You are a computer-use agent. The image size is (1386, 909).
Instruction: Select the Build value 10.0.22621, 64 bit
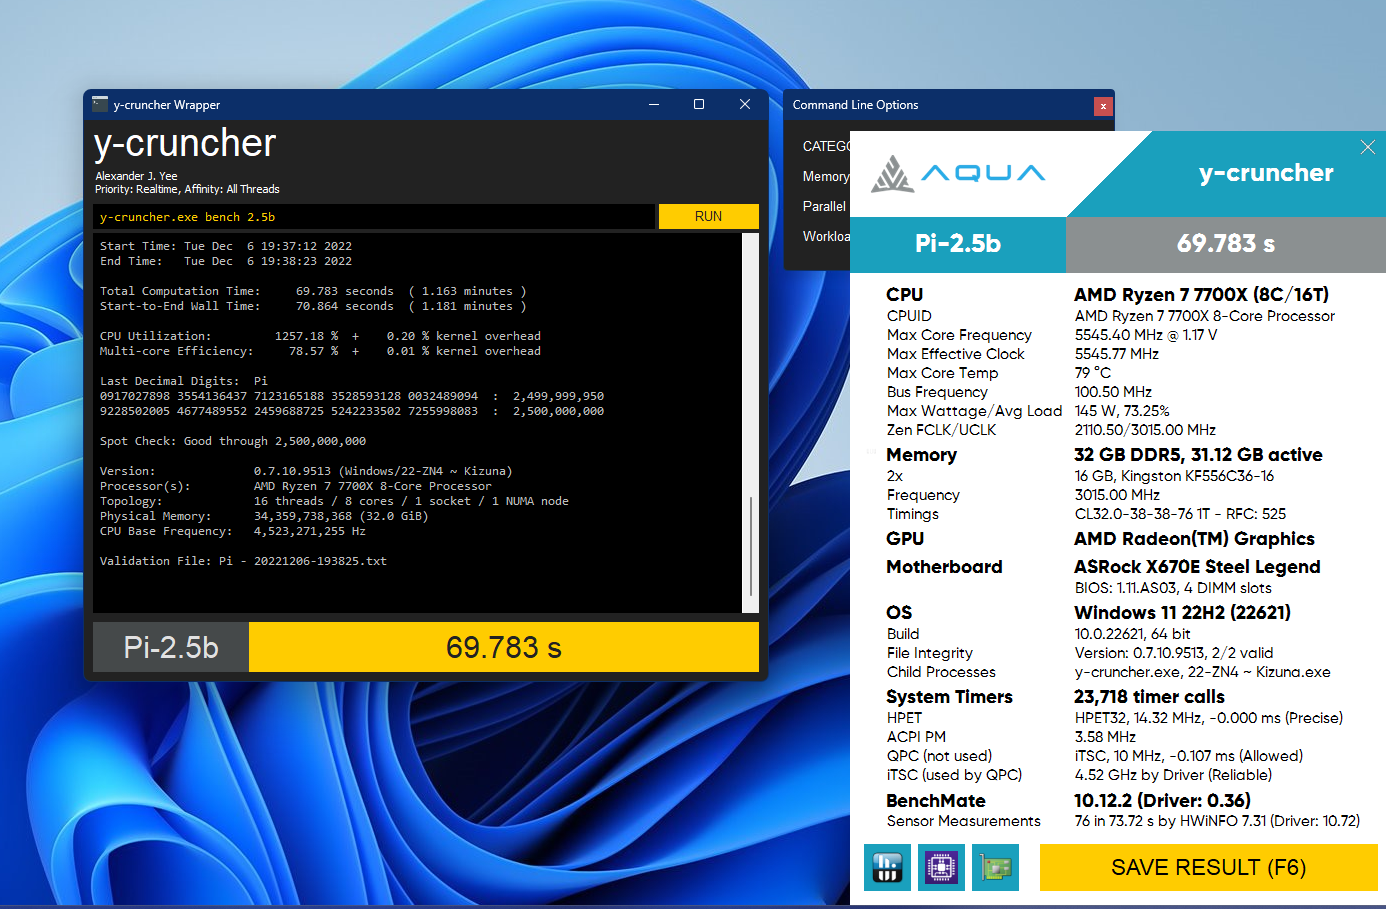pyautogui.click(x=1133, y=634)
